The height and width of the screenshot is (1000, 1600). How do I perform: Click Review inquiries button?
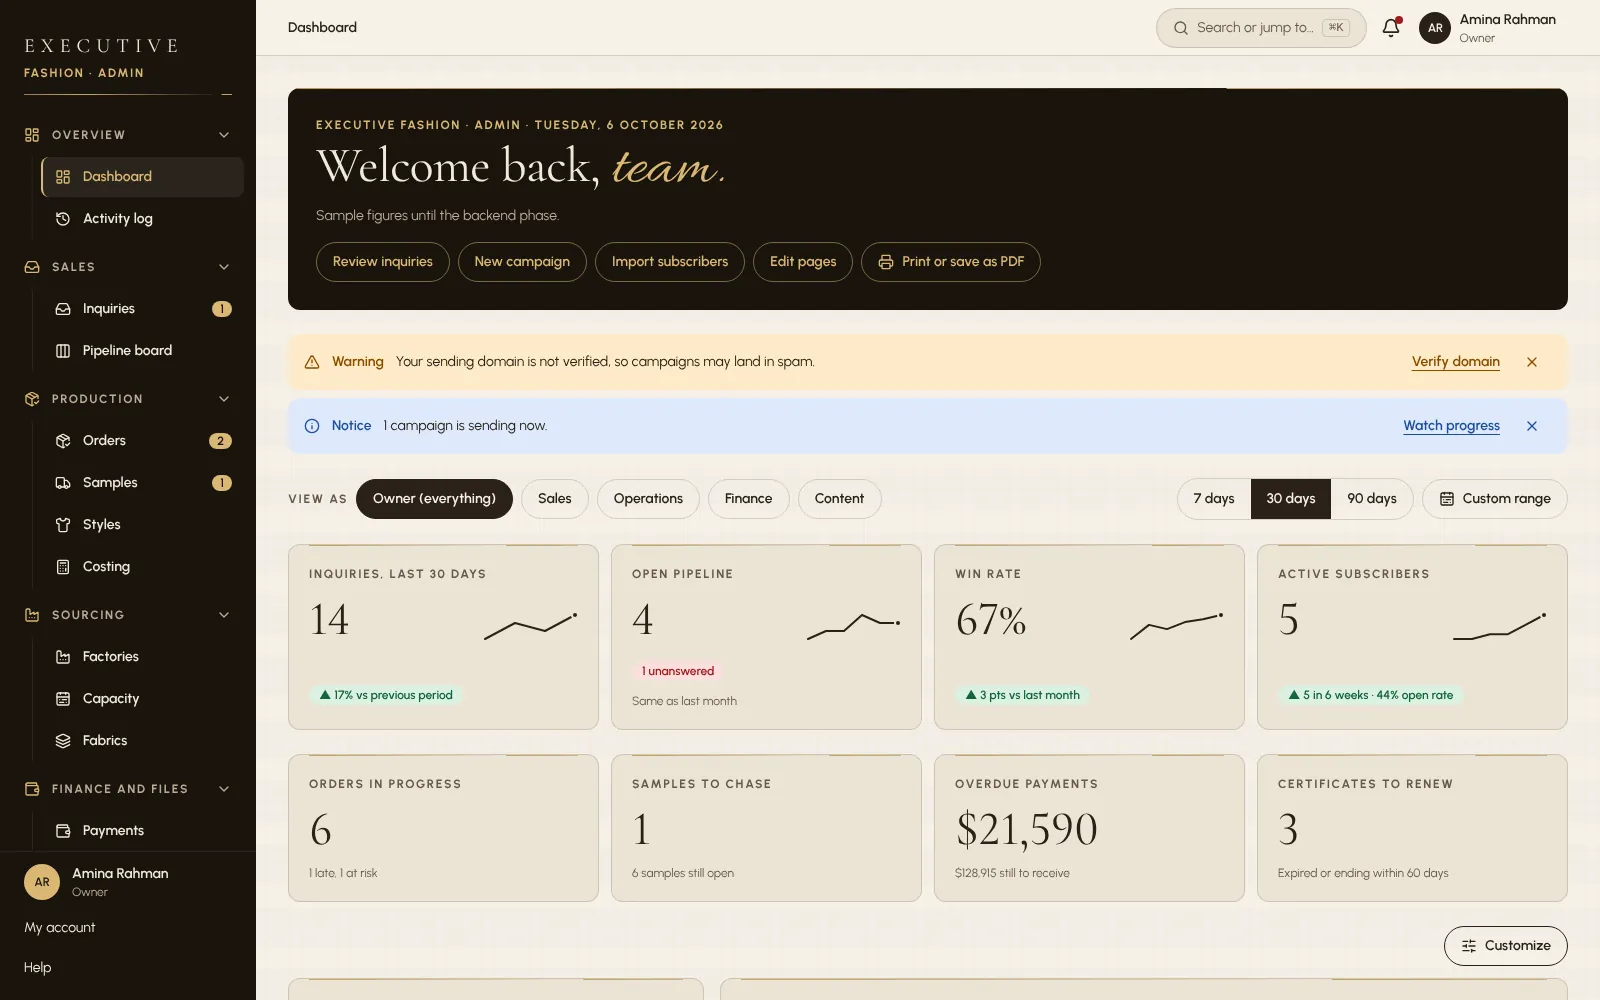click(383, 262)
